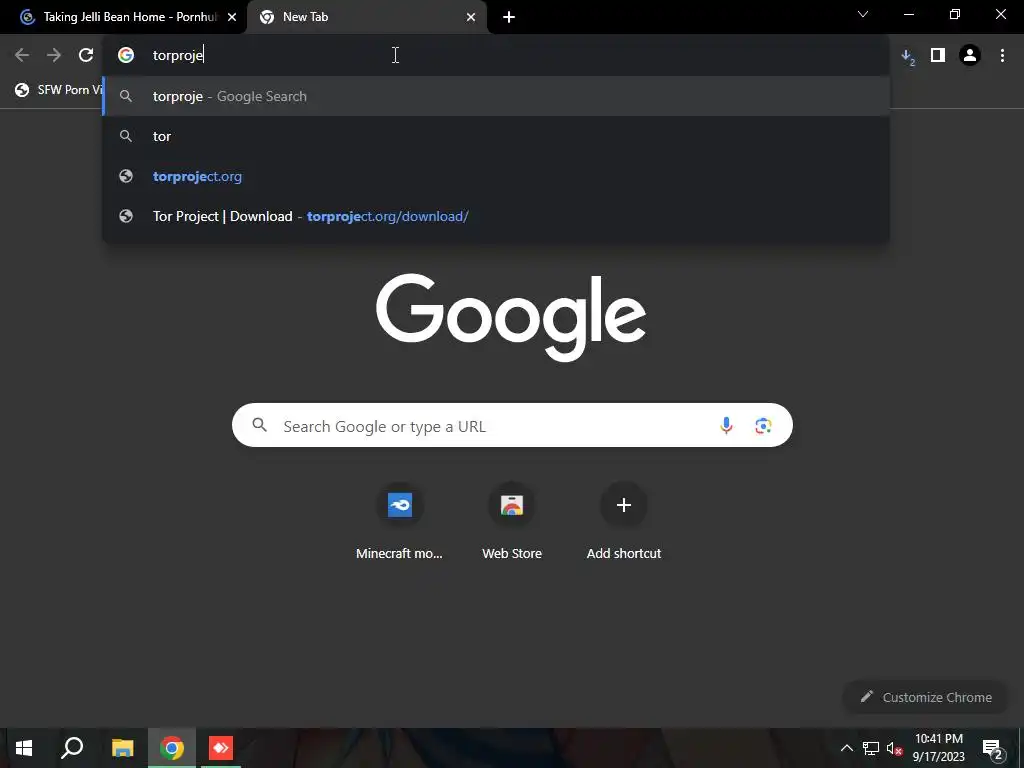Viewport: 1024px width, 768px height.
Task: Choose Tor Project | Download suggestion
Action: (x=496, y=216)
